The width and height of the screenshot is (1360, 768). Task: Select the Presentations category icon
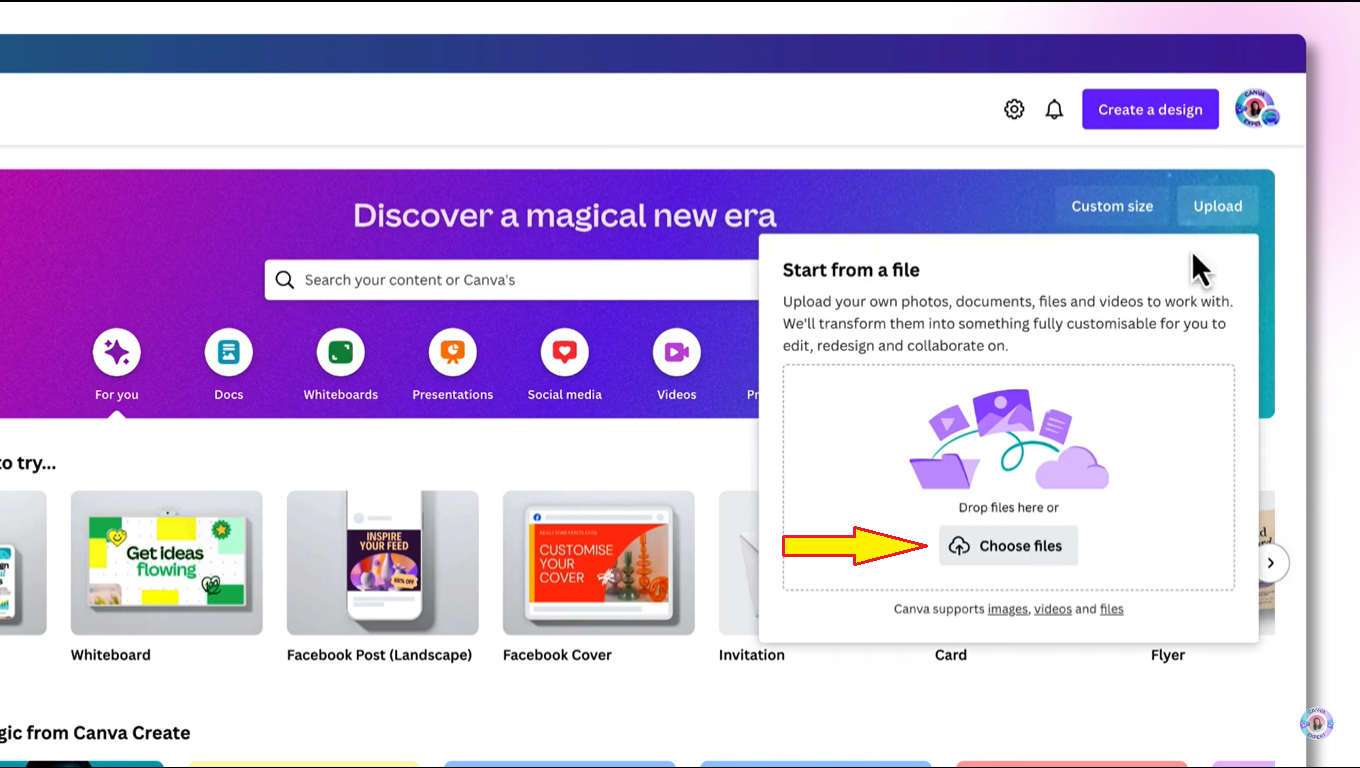click(452, 352)
